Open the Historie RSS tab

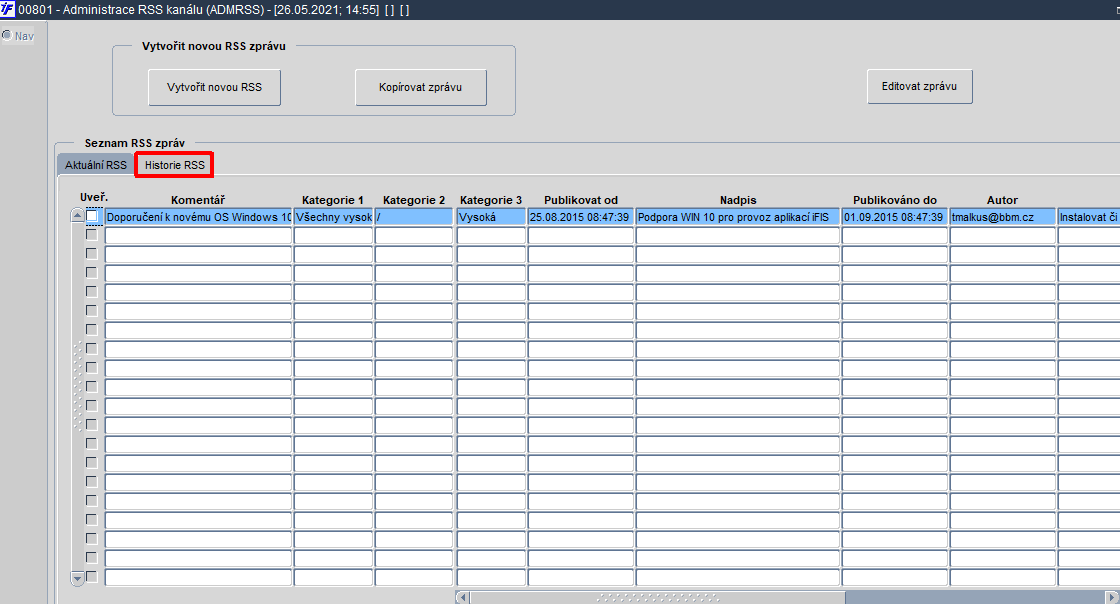click(x=175, y=165)
